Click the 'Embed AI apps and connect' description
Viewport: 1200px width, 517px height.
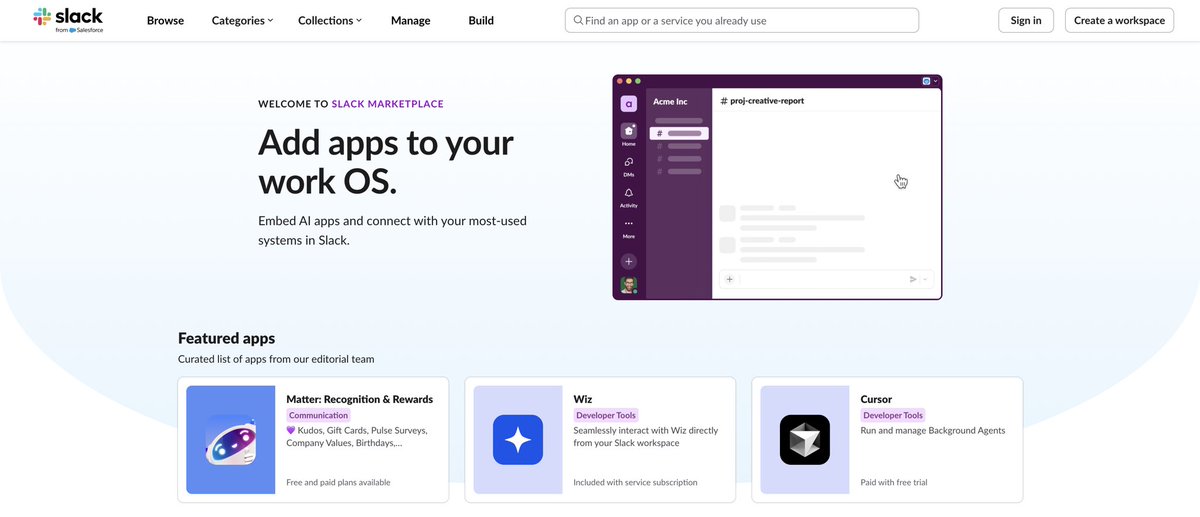392,230
